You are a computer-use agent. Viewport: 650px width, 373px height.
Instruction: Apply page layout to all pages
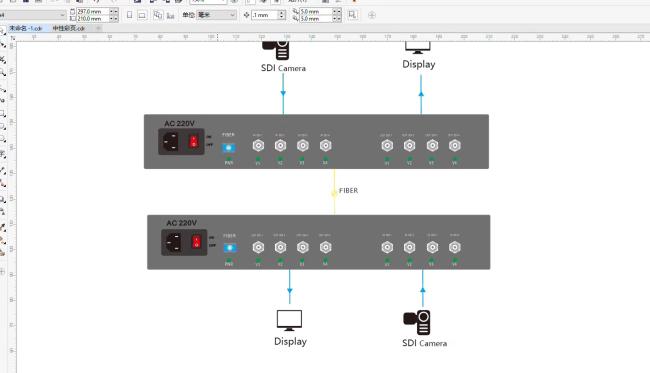click(158, 15)
